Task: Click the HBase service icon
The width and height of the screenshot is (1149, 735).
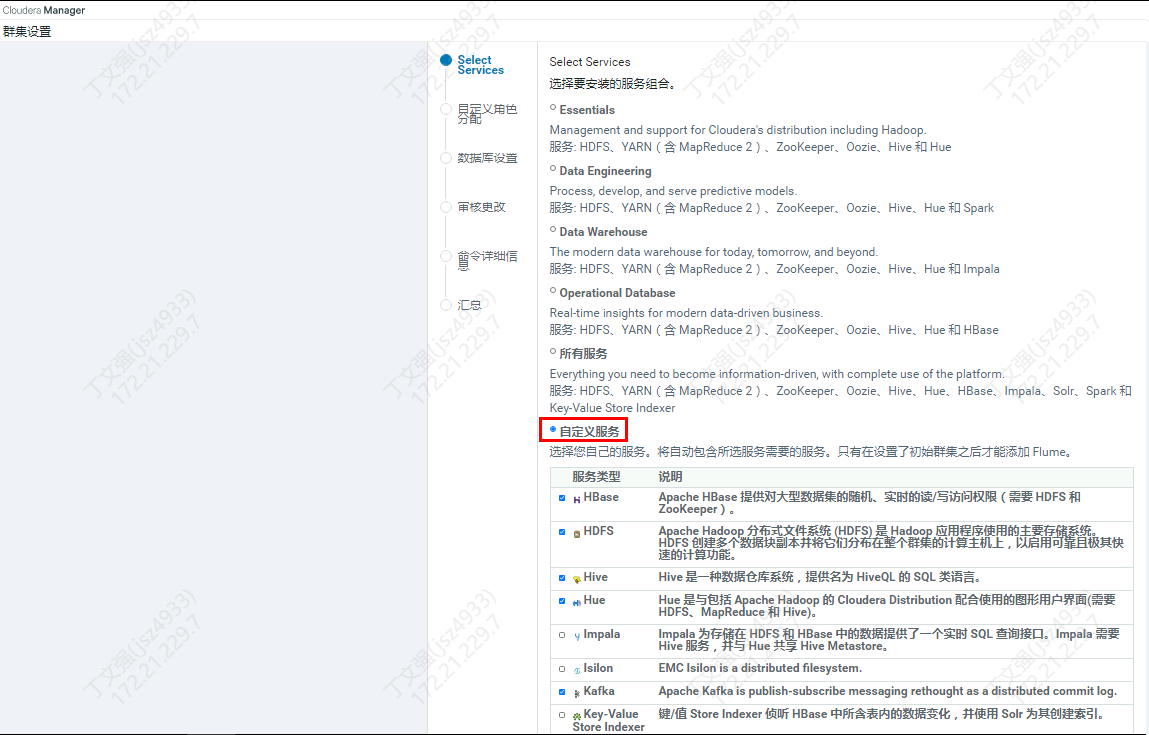Action: coord(577,499)
